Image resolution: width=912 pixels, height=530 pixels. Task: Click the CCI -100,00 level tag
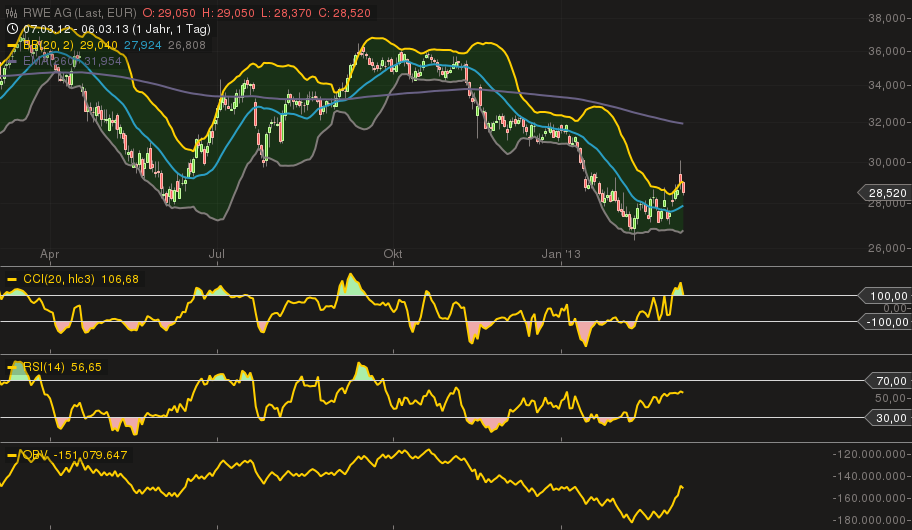pos(886,321)
